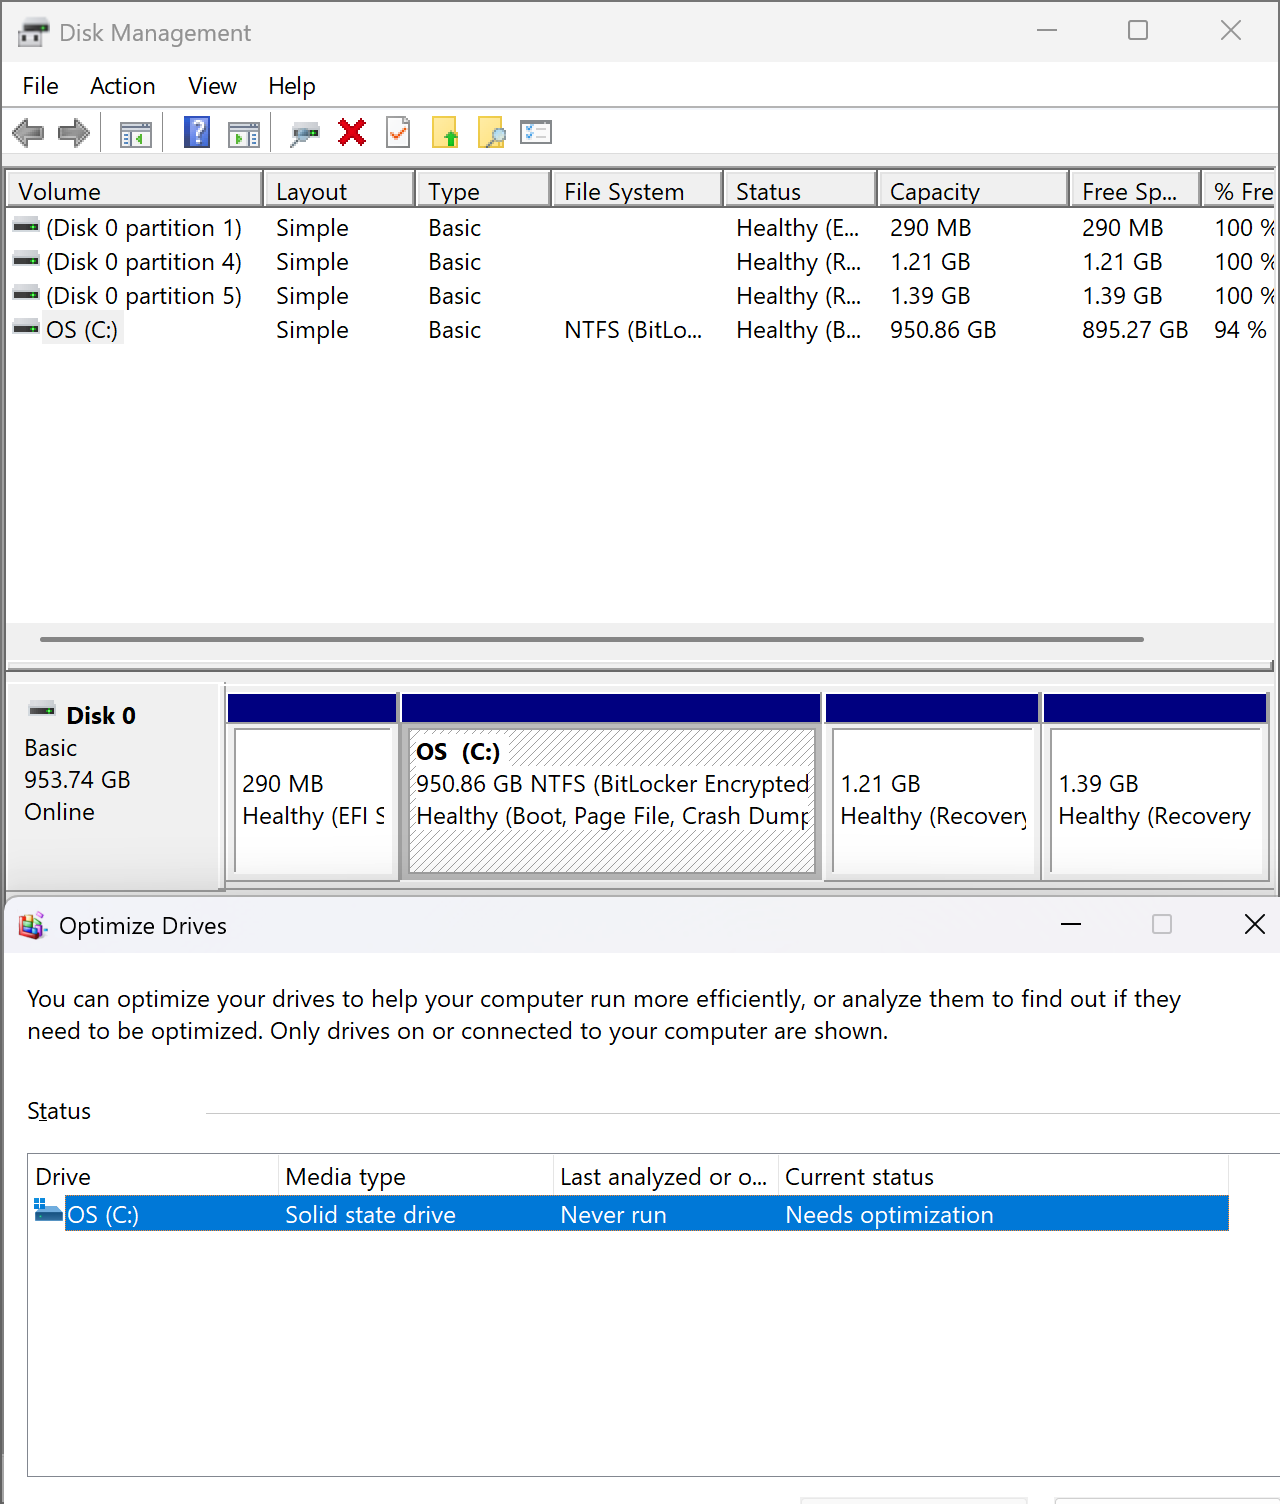
Task: Open the File menu
Action: (x=41, y=86)
